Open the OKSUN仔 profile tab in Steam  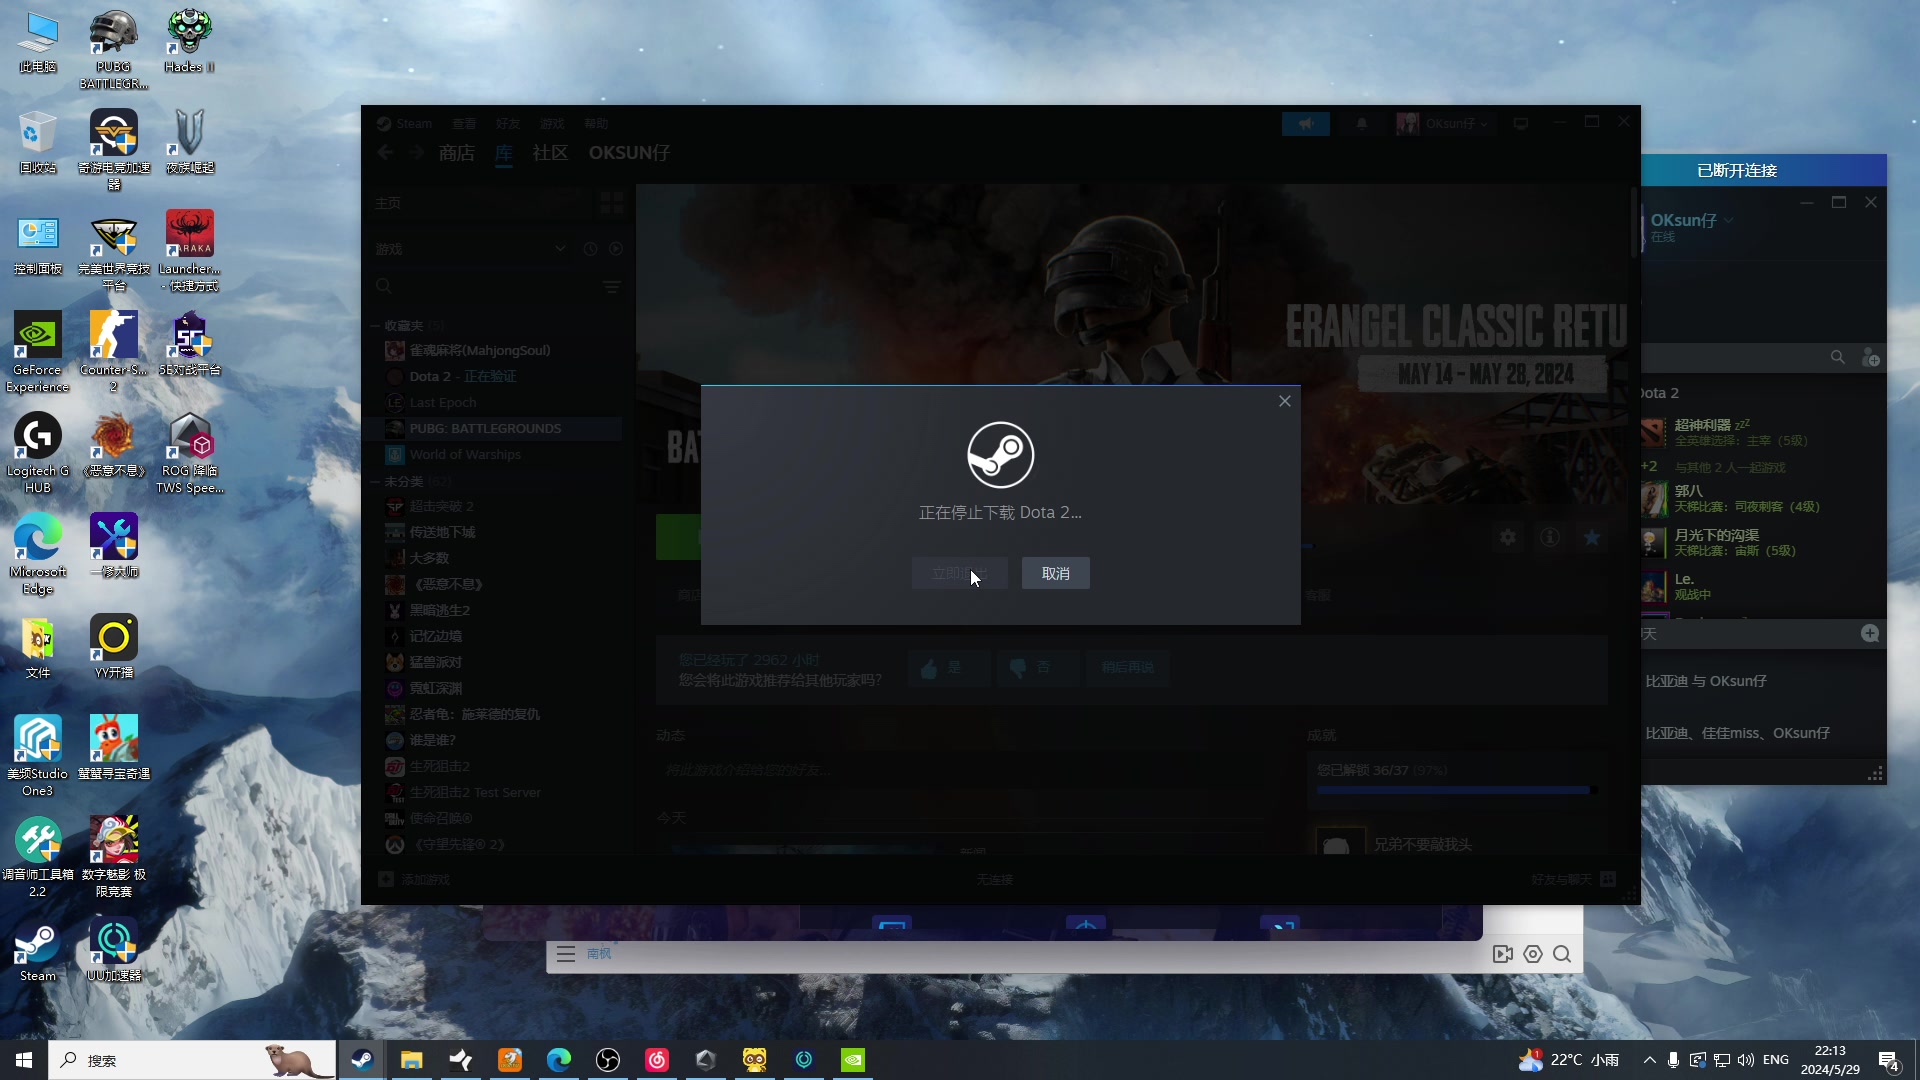point(630,153)
